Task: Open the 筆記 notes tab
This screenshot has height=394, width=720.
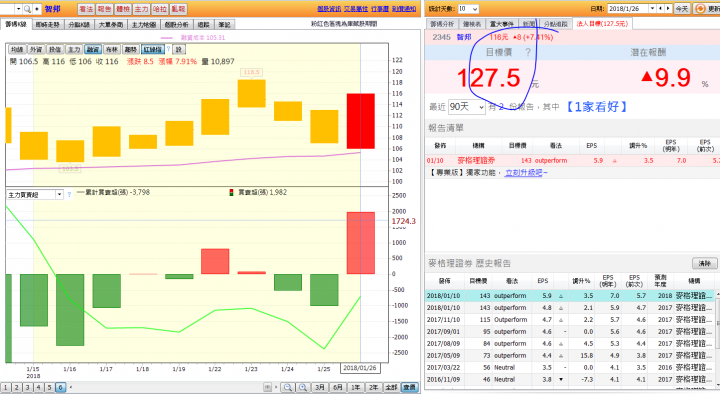Action: 224,25
